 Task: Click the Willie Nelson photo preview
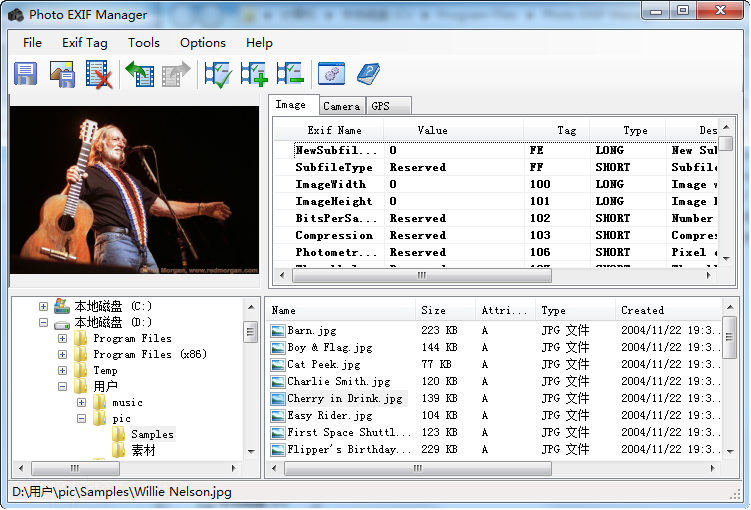pos(134,190)
